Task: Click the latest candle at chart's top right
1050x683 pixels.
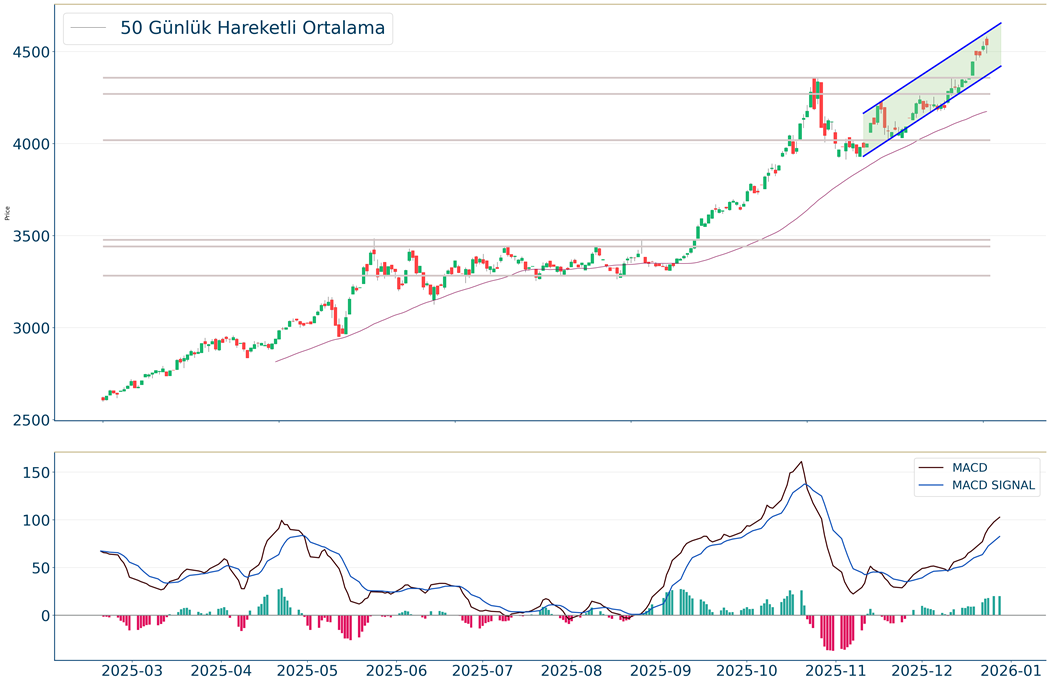Action: [986, 42]
